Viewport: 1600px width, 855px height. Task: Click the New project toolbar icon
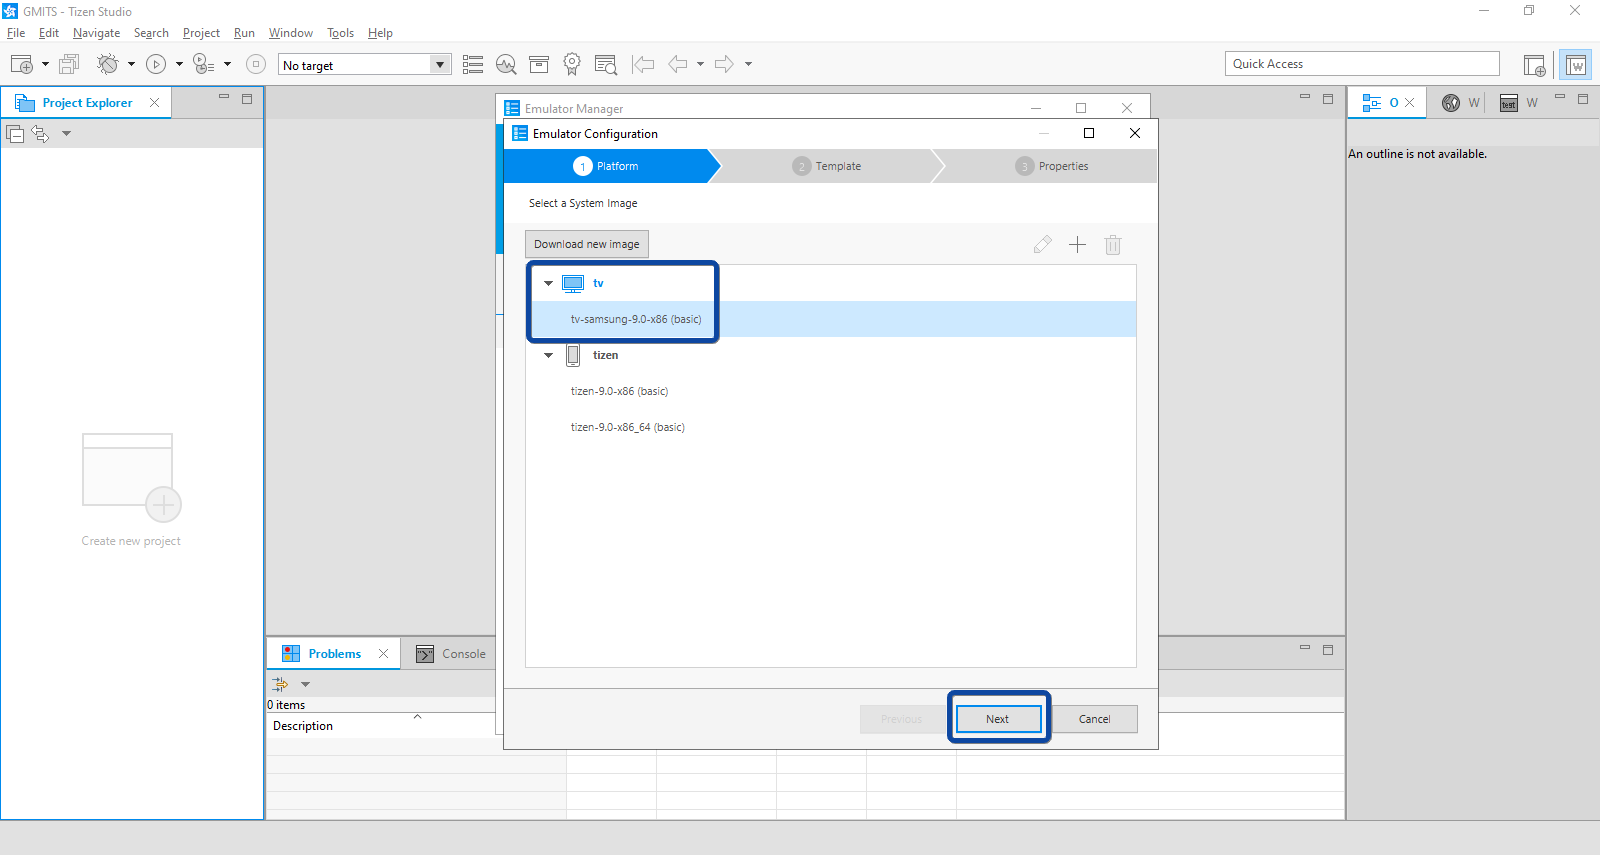(x=21, y=64)
